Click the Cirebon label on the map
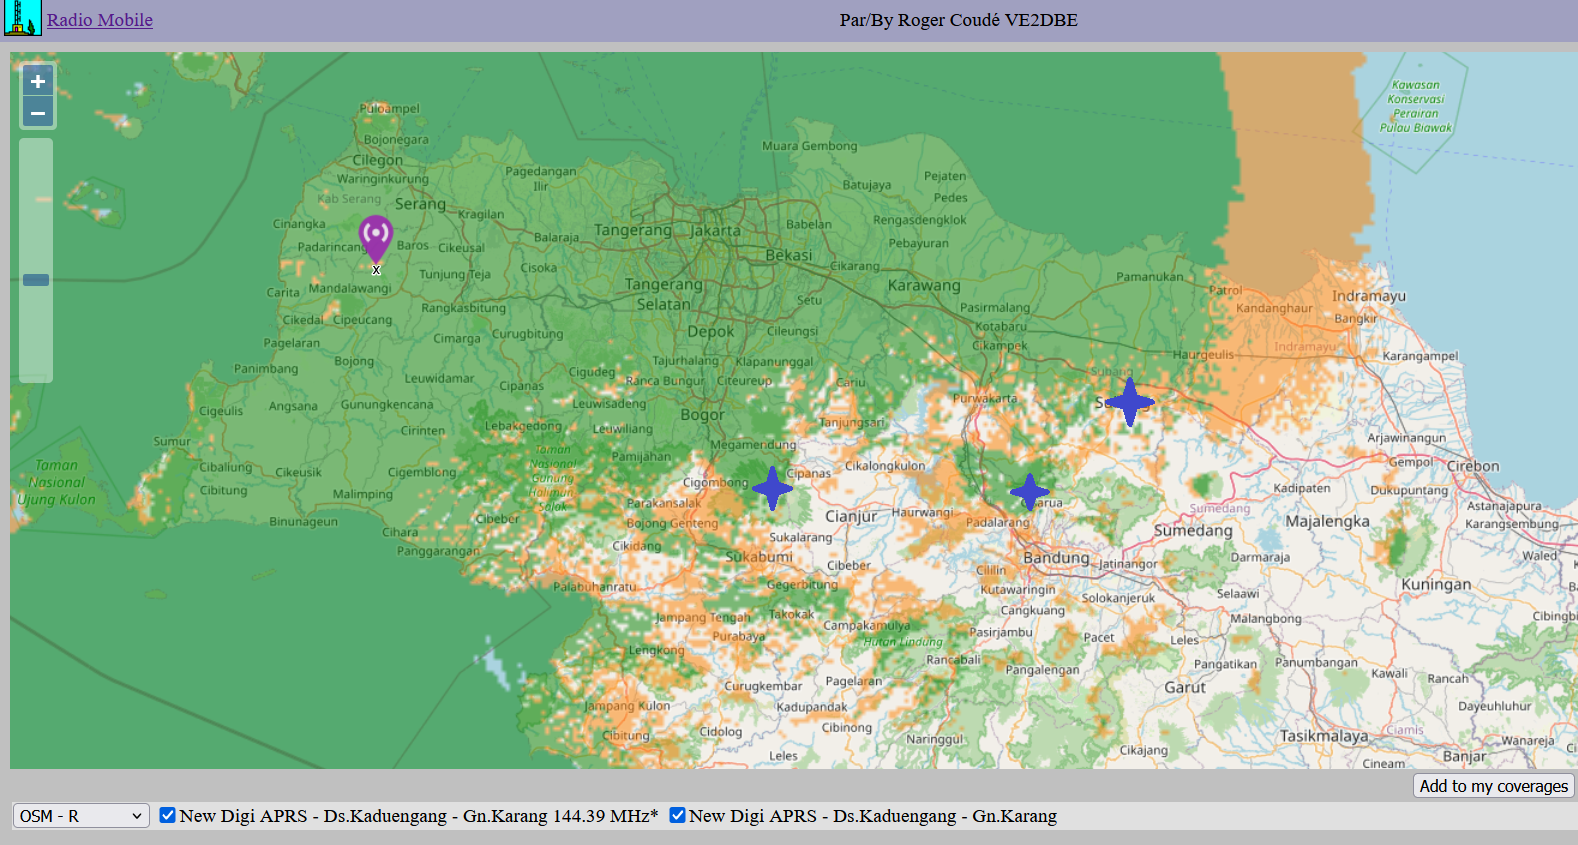 pos(1473,466)
